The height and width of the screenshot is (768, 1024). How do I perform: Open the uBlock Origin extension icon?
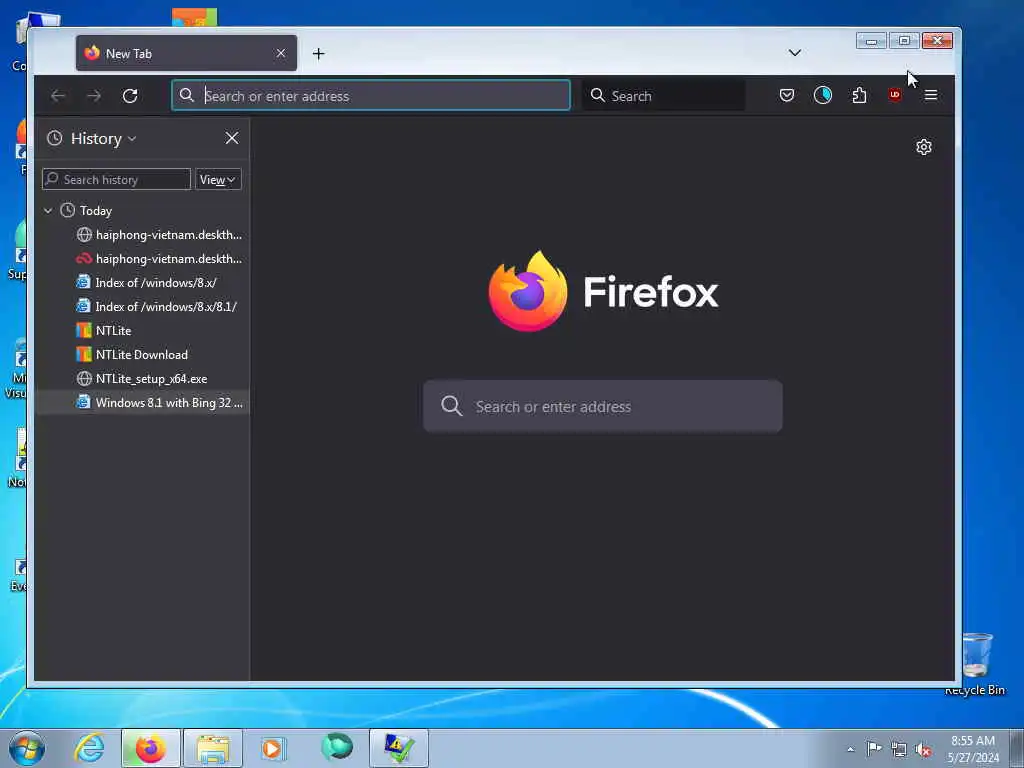895,95
